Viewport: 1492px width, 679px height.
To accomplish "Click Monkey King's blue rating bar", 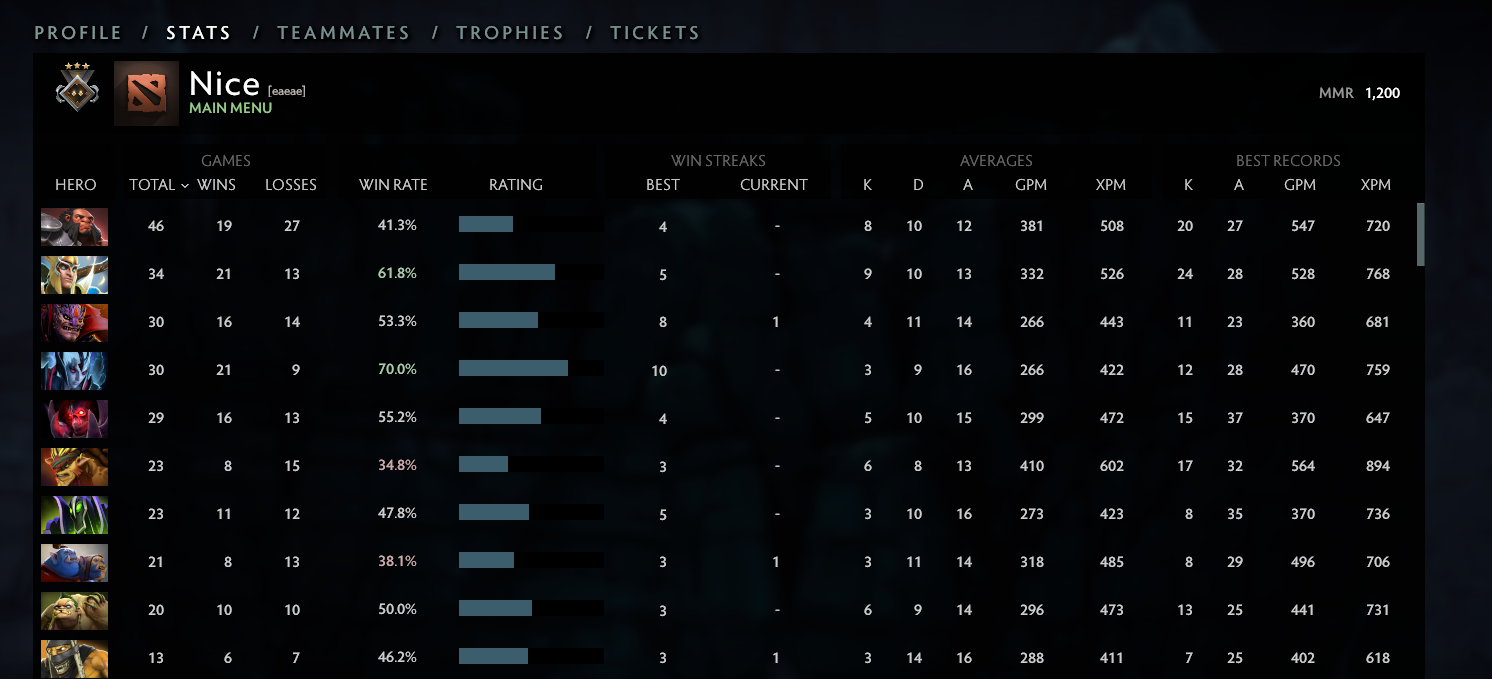I will 484,226.
